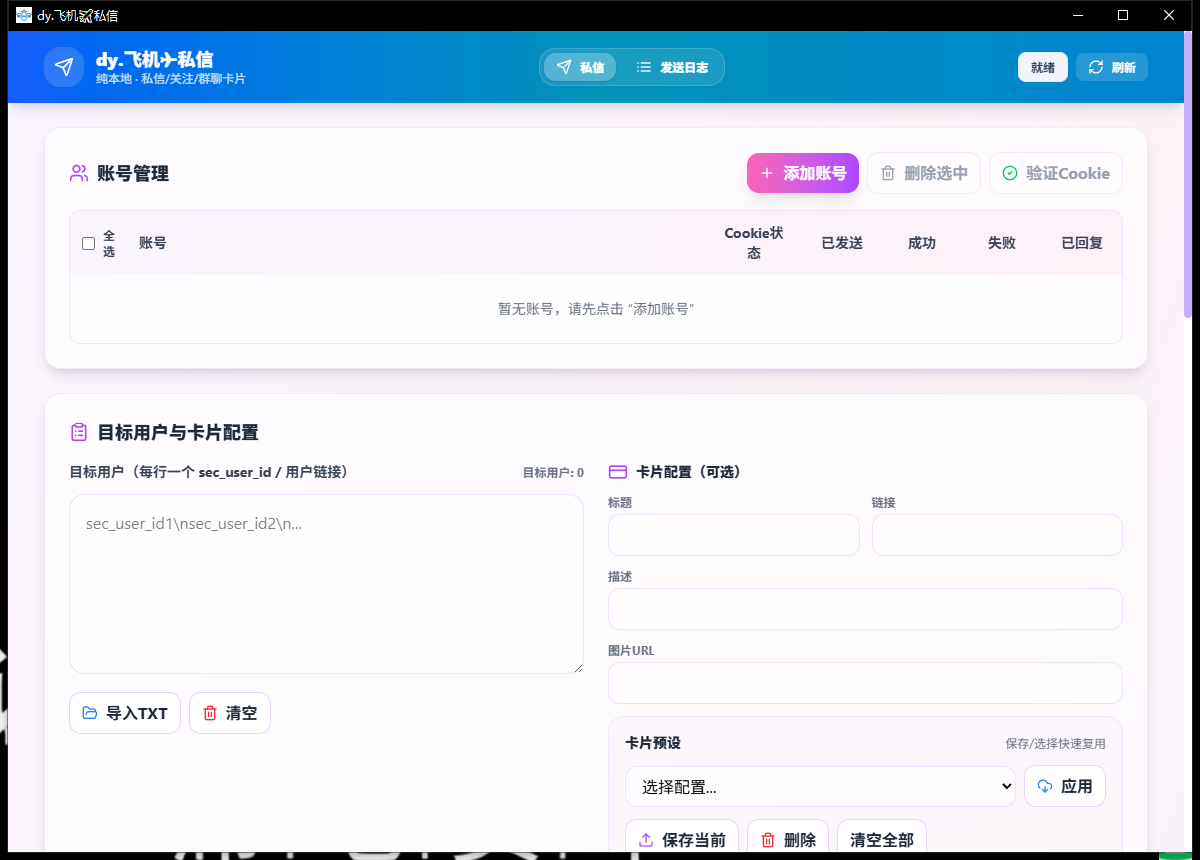Screen dimensions: 1200x860
Task: Click the 就绪 status button
Action: [1043, 67]
